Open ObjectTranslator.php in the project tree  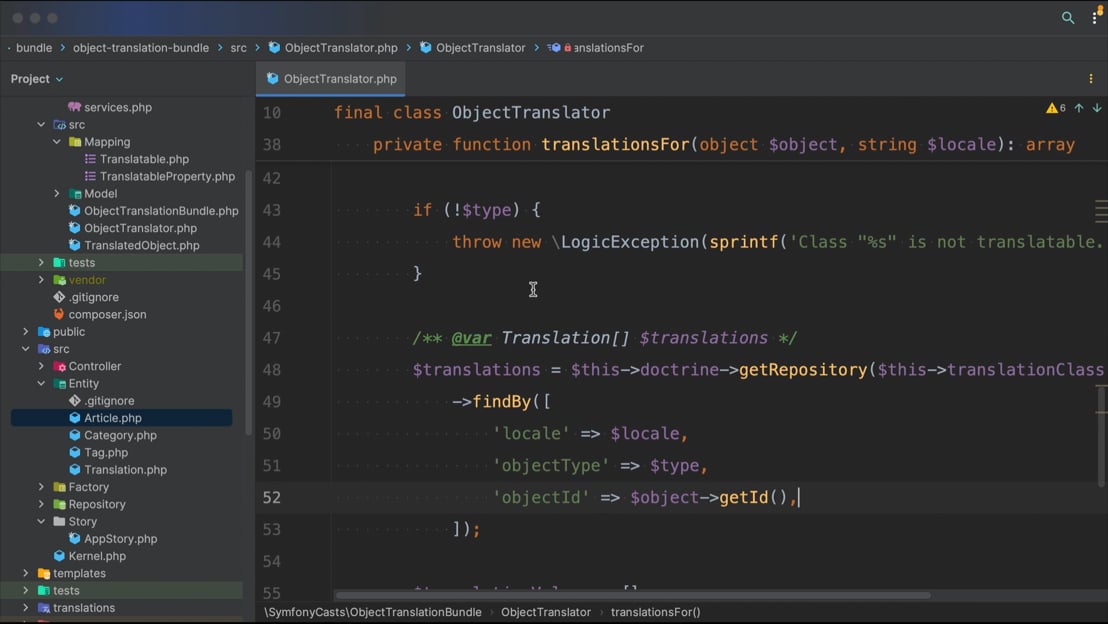coord(140,228)
